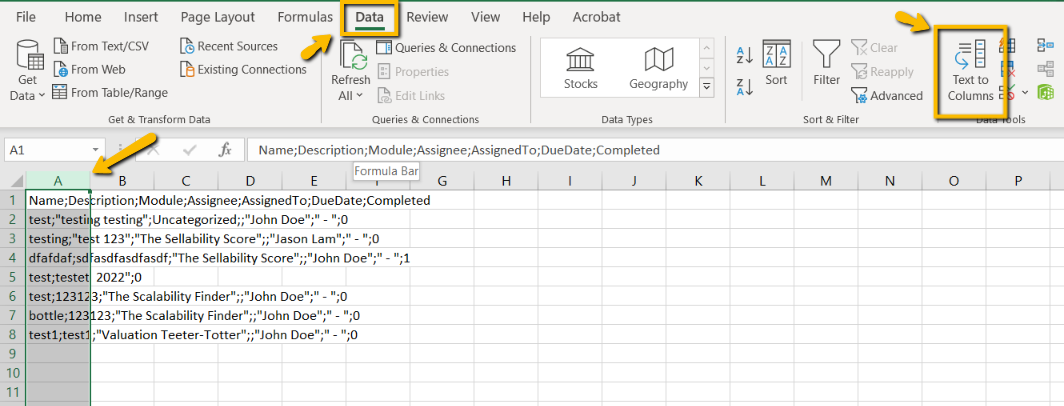Open the Help tab

click(537, 17)
